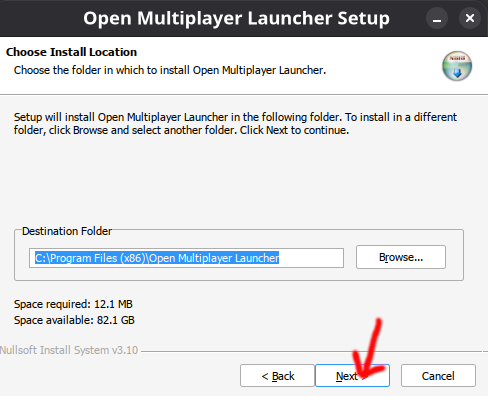Click the 'Space required: 12.1 MB' text
The height and width of the screenshot is (396, 488).
coord(73,304)
